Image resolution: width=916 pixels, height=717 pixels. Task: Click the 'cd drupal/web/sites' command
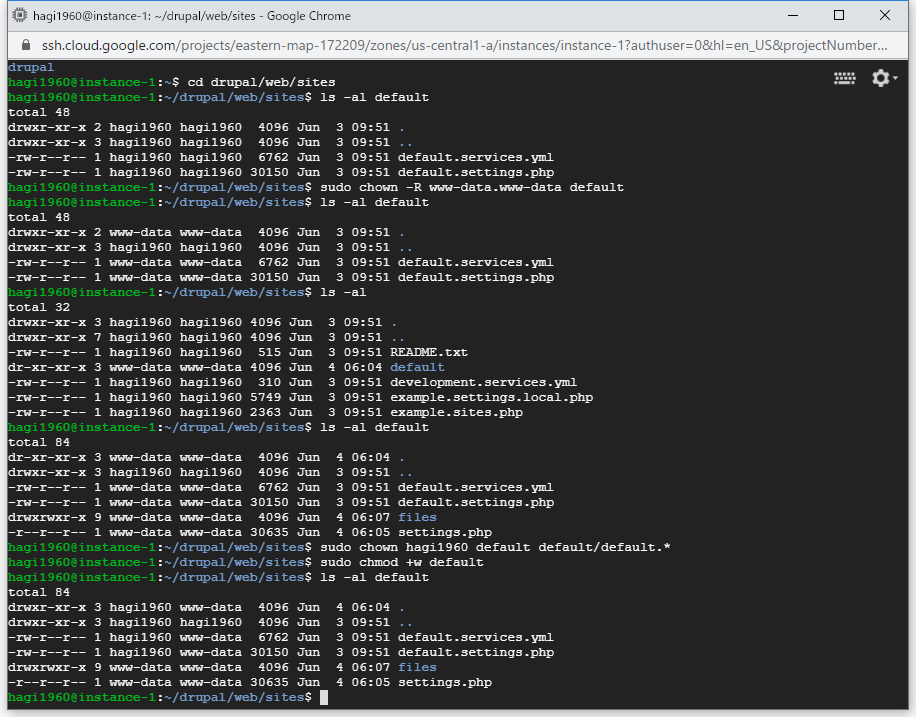(261, 82)
